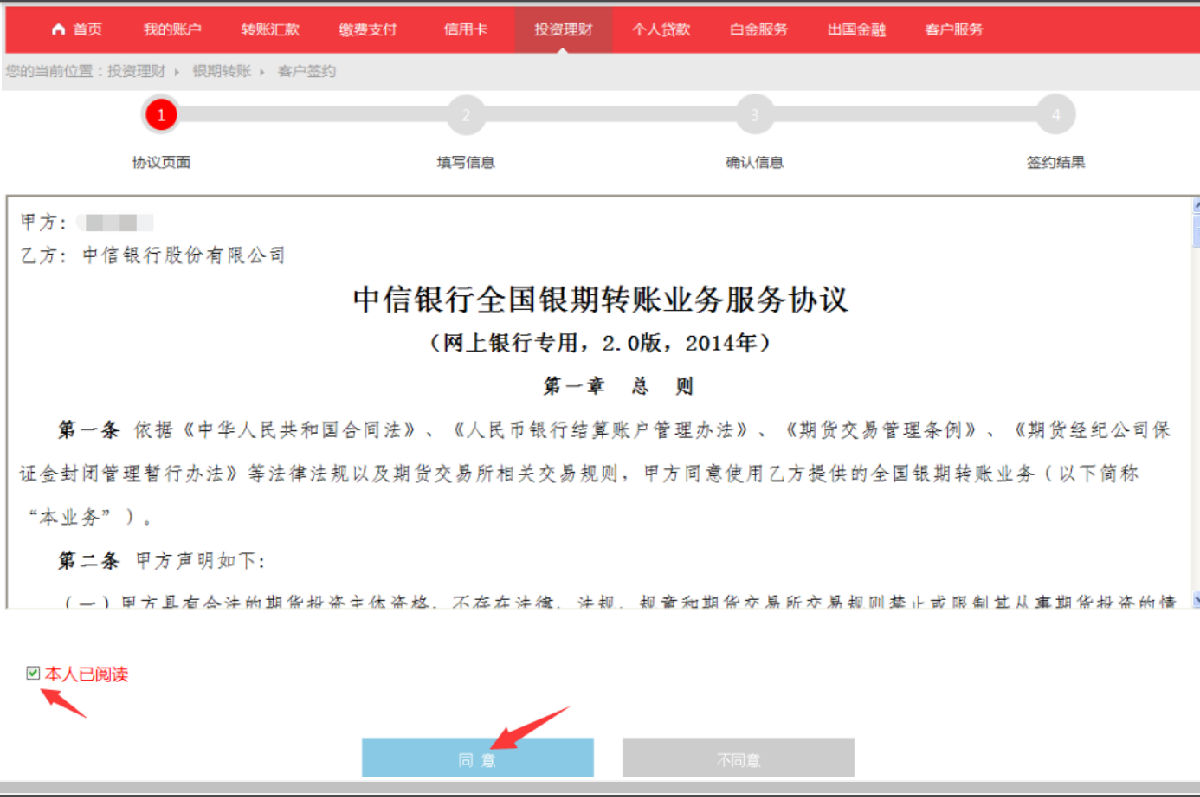This screenshot has height=797, width=1200.
Task: Select the 白金服务 menu item
Action: pos(759,30)
